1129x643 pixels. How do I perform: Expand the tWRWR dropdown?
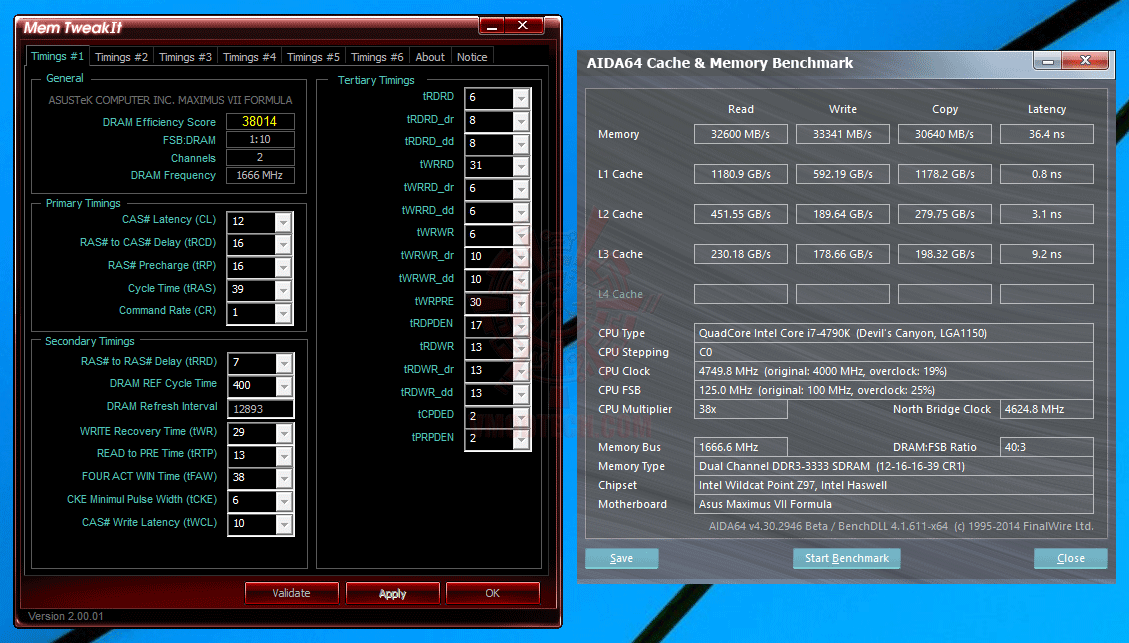521,235
